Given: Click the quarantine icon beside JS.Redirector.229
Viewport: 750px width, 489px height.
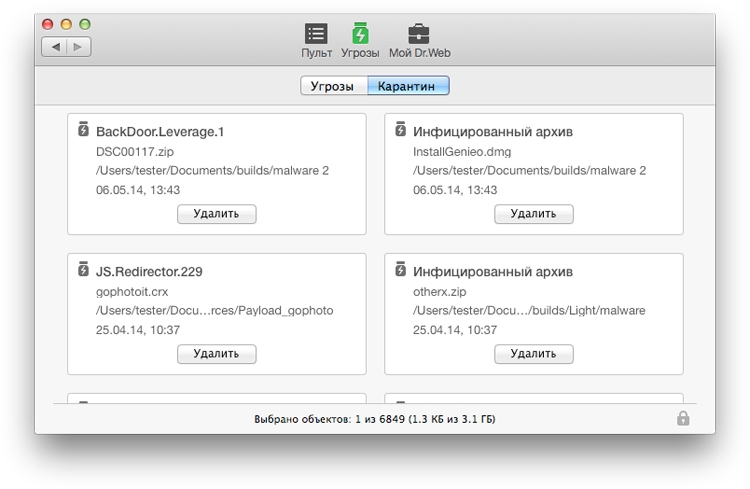Looking at the screenshot, I should [84, 270].
